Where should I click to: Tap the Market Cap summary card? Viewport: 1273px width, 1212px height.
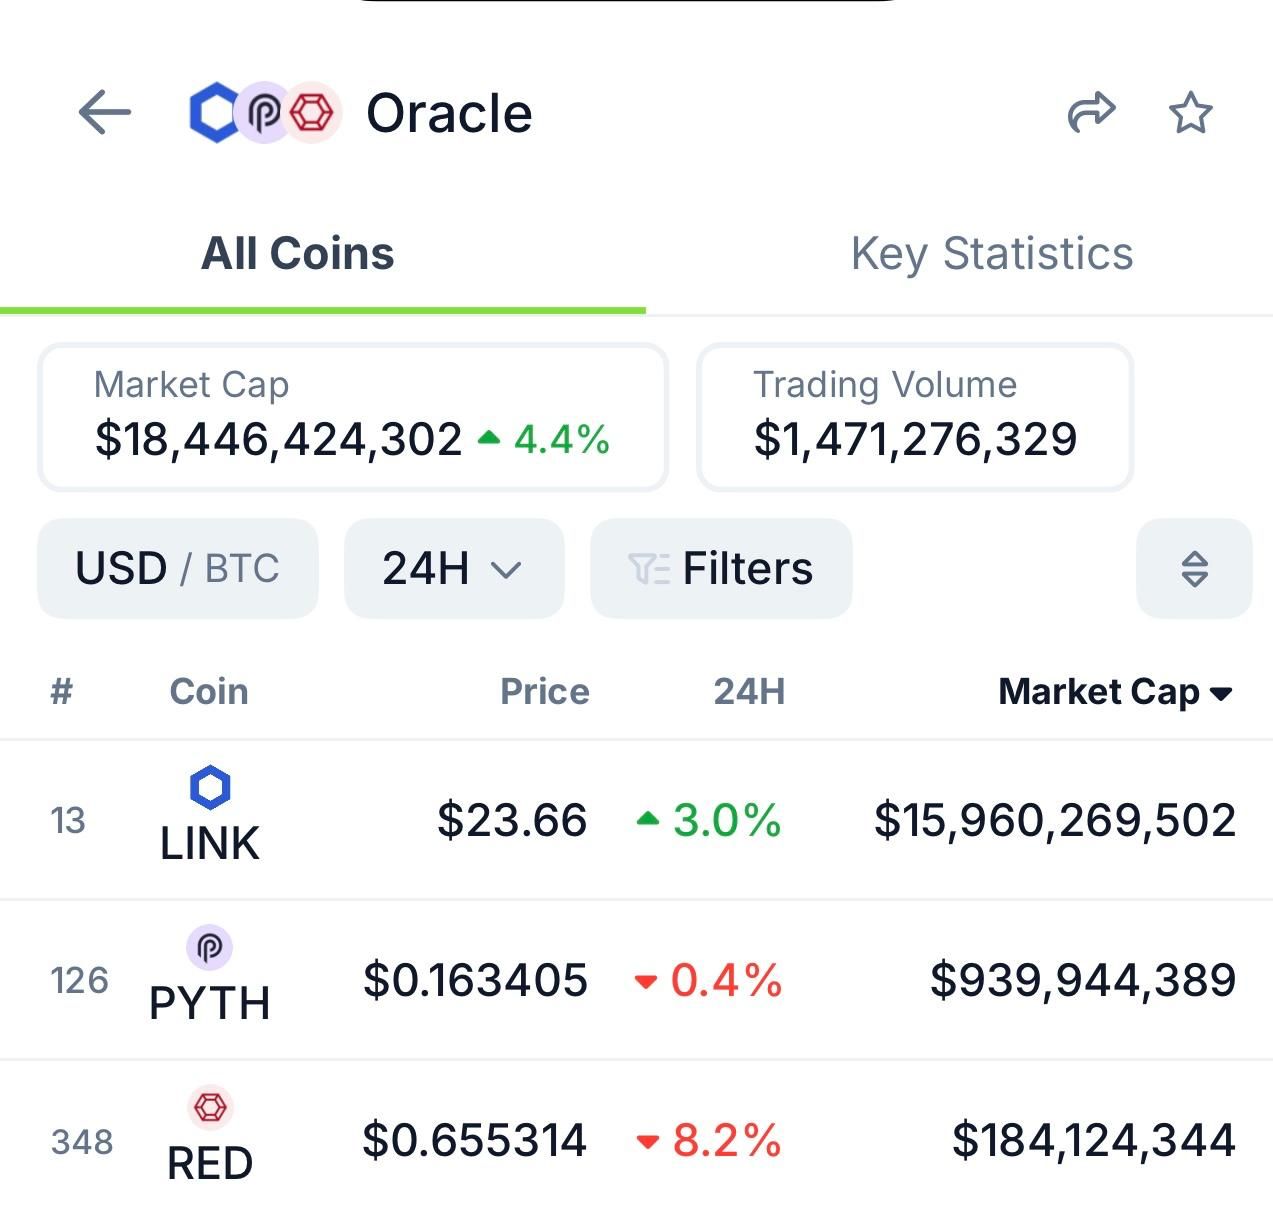click(352, 417)
